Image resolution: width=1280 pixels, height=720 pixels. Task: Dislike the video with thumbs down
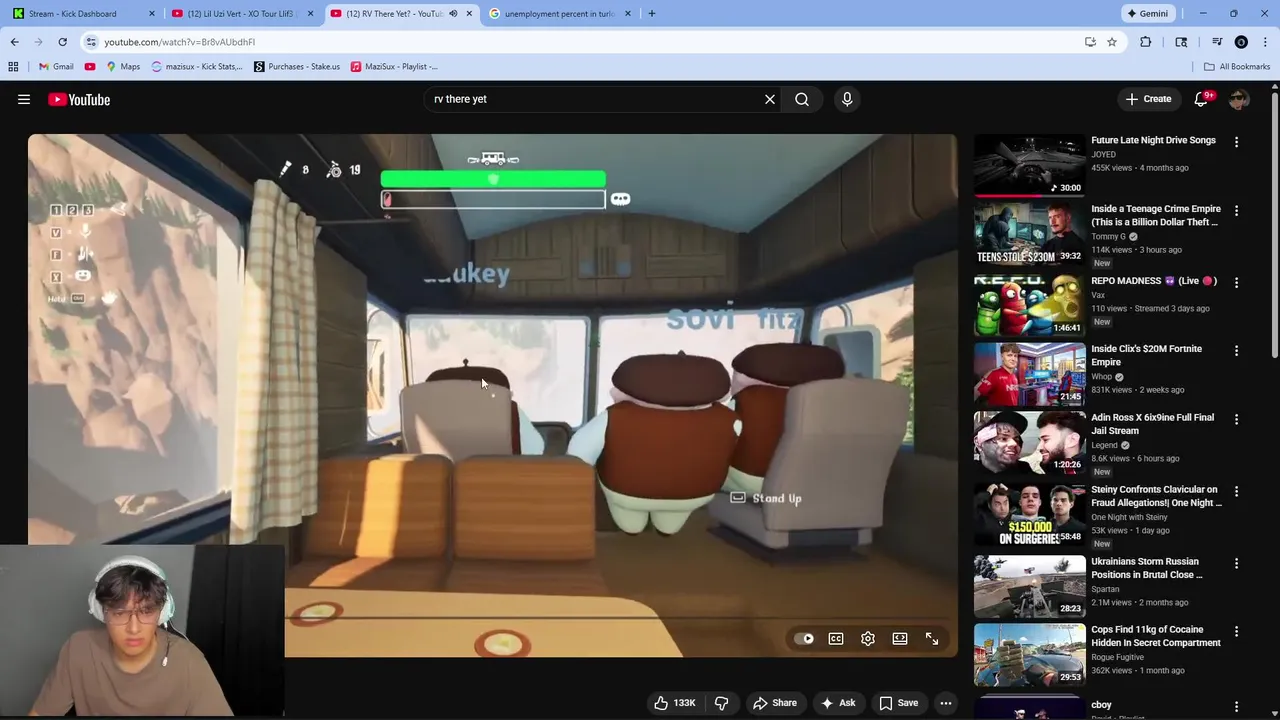click(x=721, y=703)
